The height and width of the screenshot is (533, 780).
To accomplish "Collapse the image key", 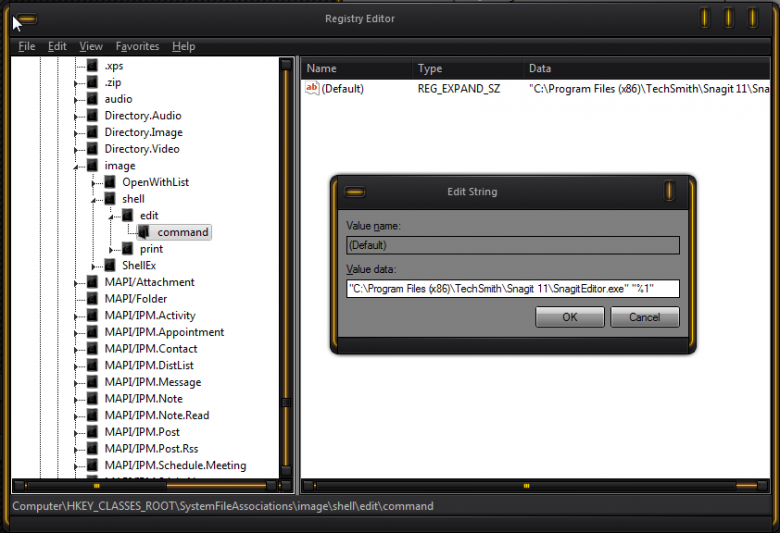I will [76, 167].
